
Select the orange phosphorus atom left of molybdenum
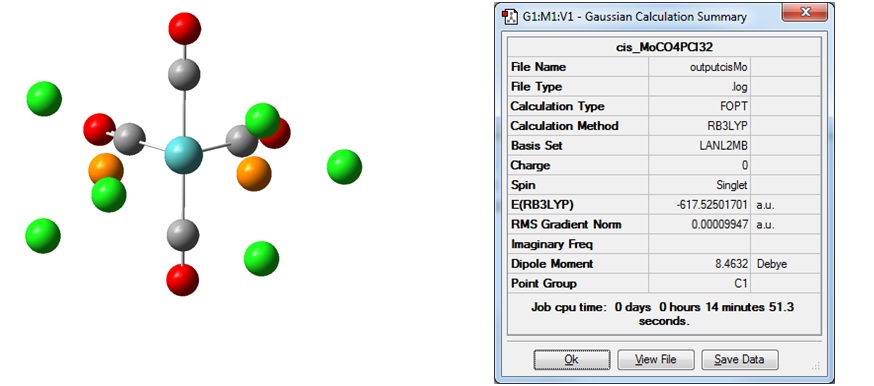(x=105, y=167)
